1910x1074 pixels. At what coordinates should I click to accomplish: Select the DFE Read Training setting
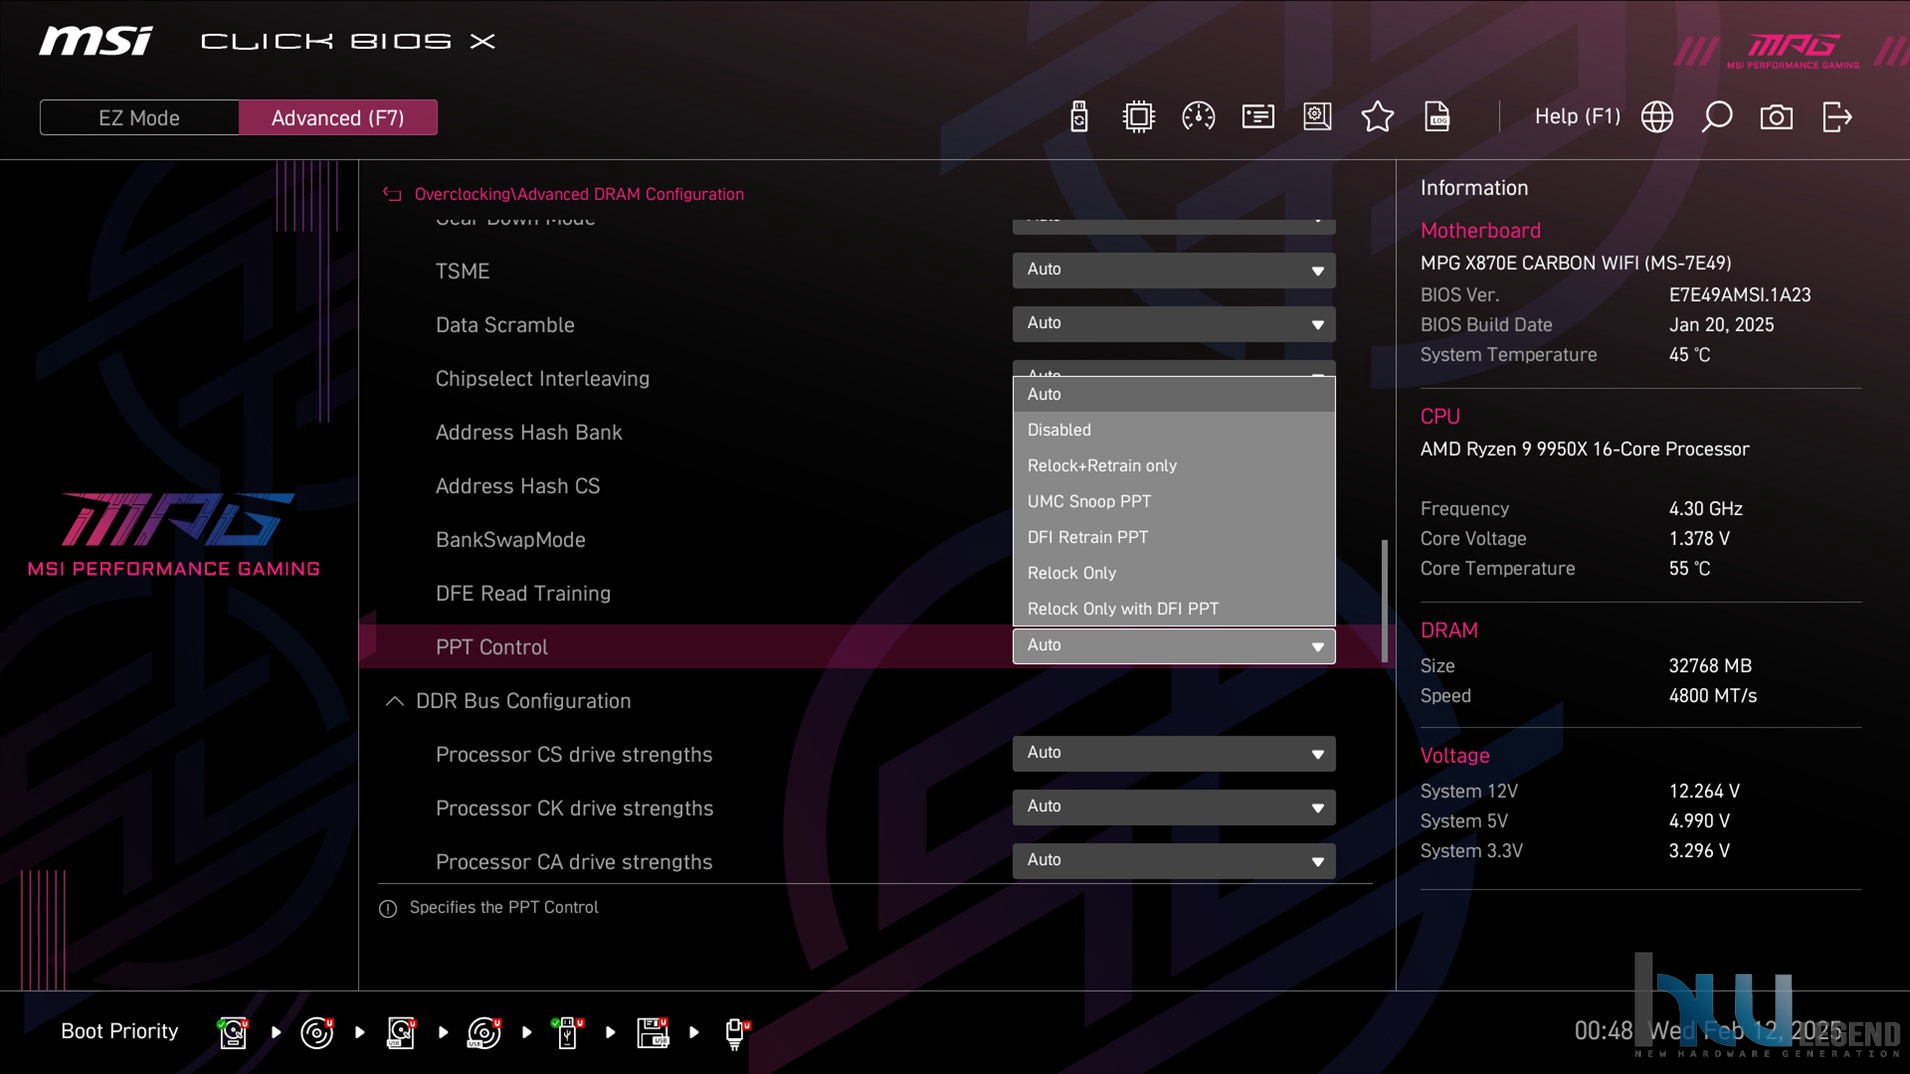point(523,593)
